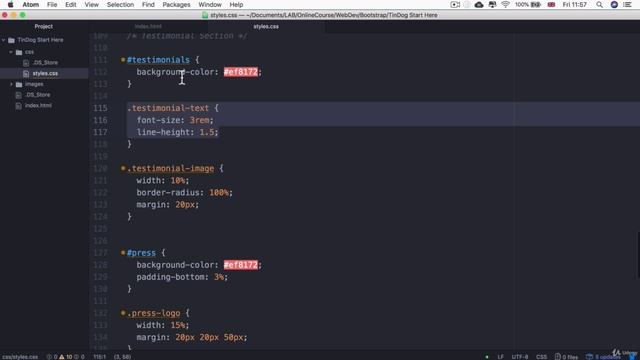Screen dimensions: 640x360
Task: Click the TinDog Start Here project folder icon
Action: coord(11,40)
